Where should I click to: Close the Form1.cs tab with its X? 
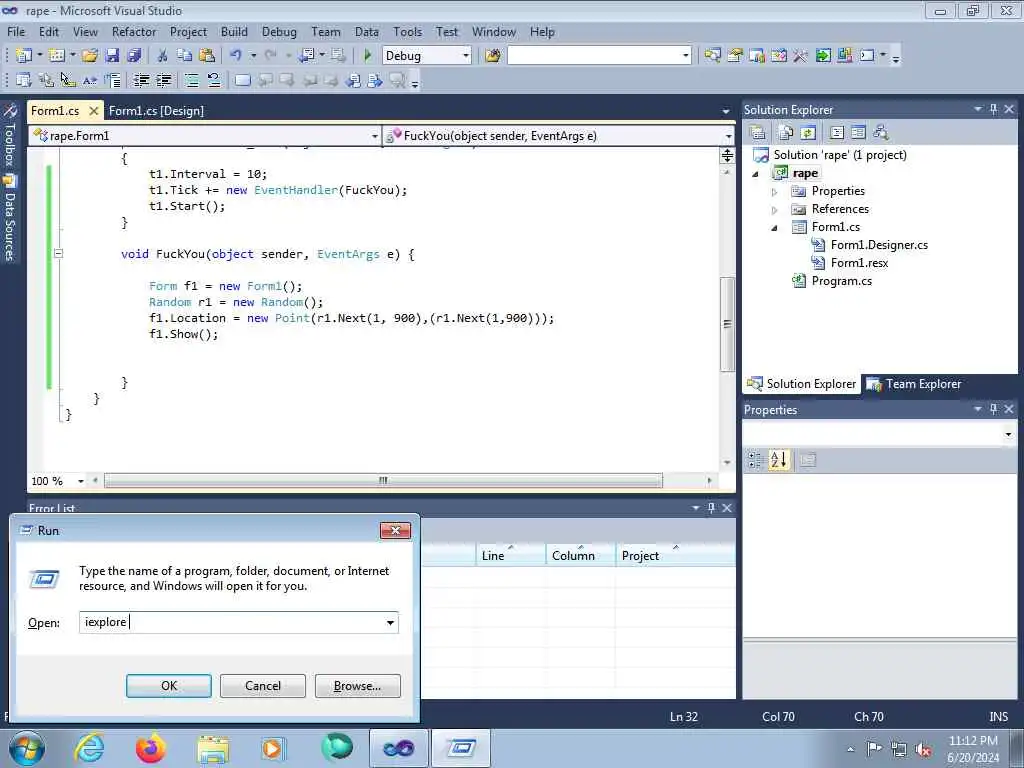93,110
